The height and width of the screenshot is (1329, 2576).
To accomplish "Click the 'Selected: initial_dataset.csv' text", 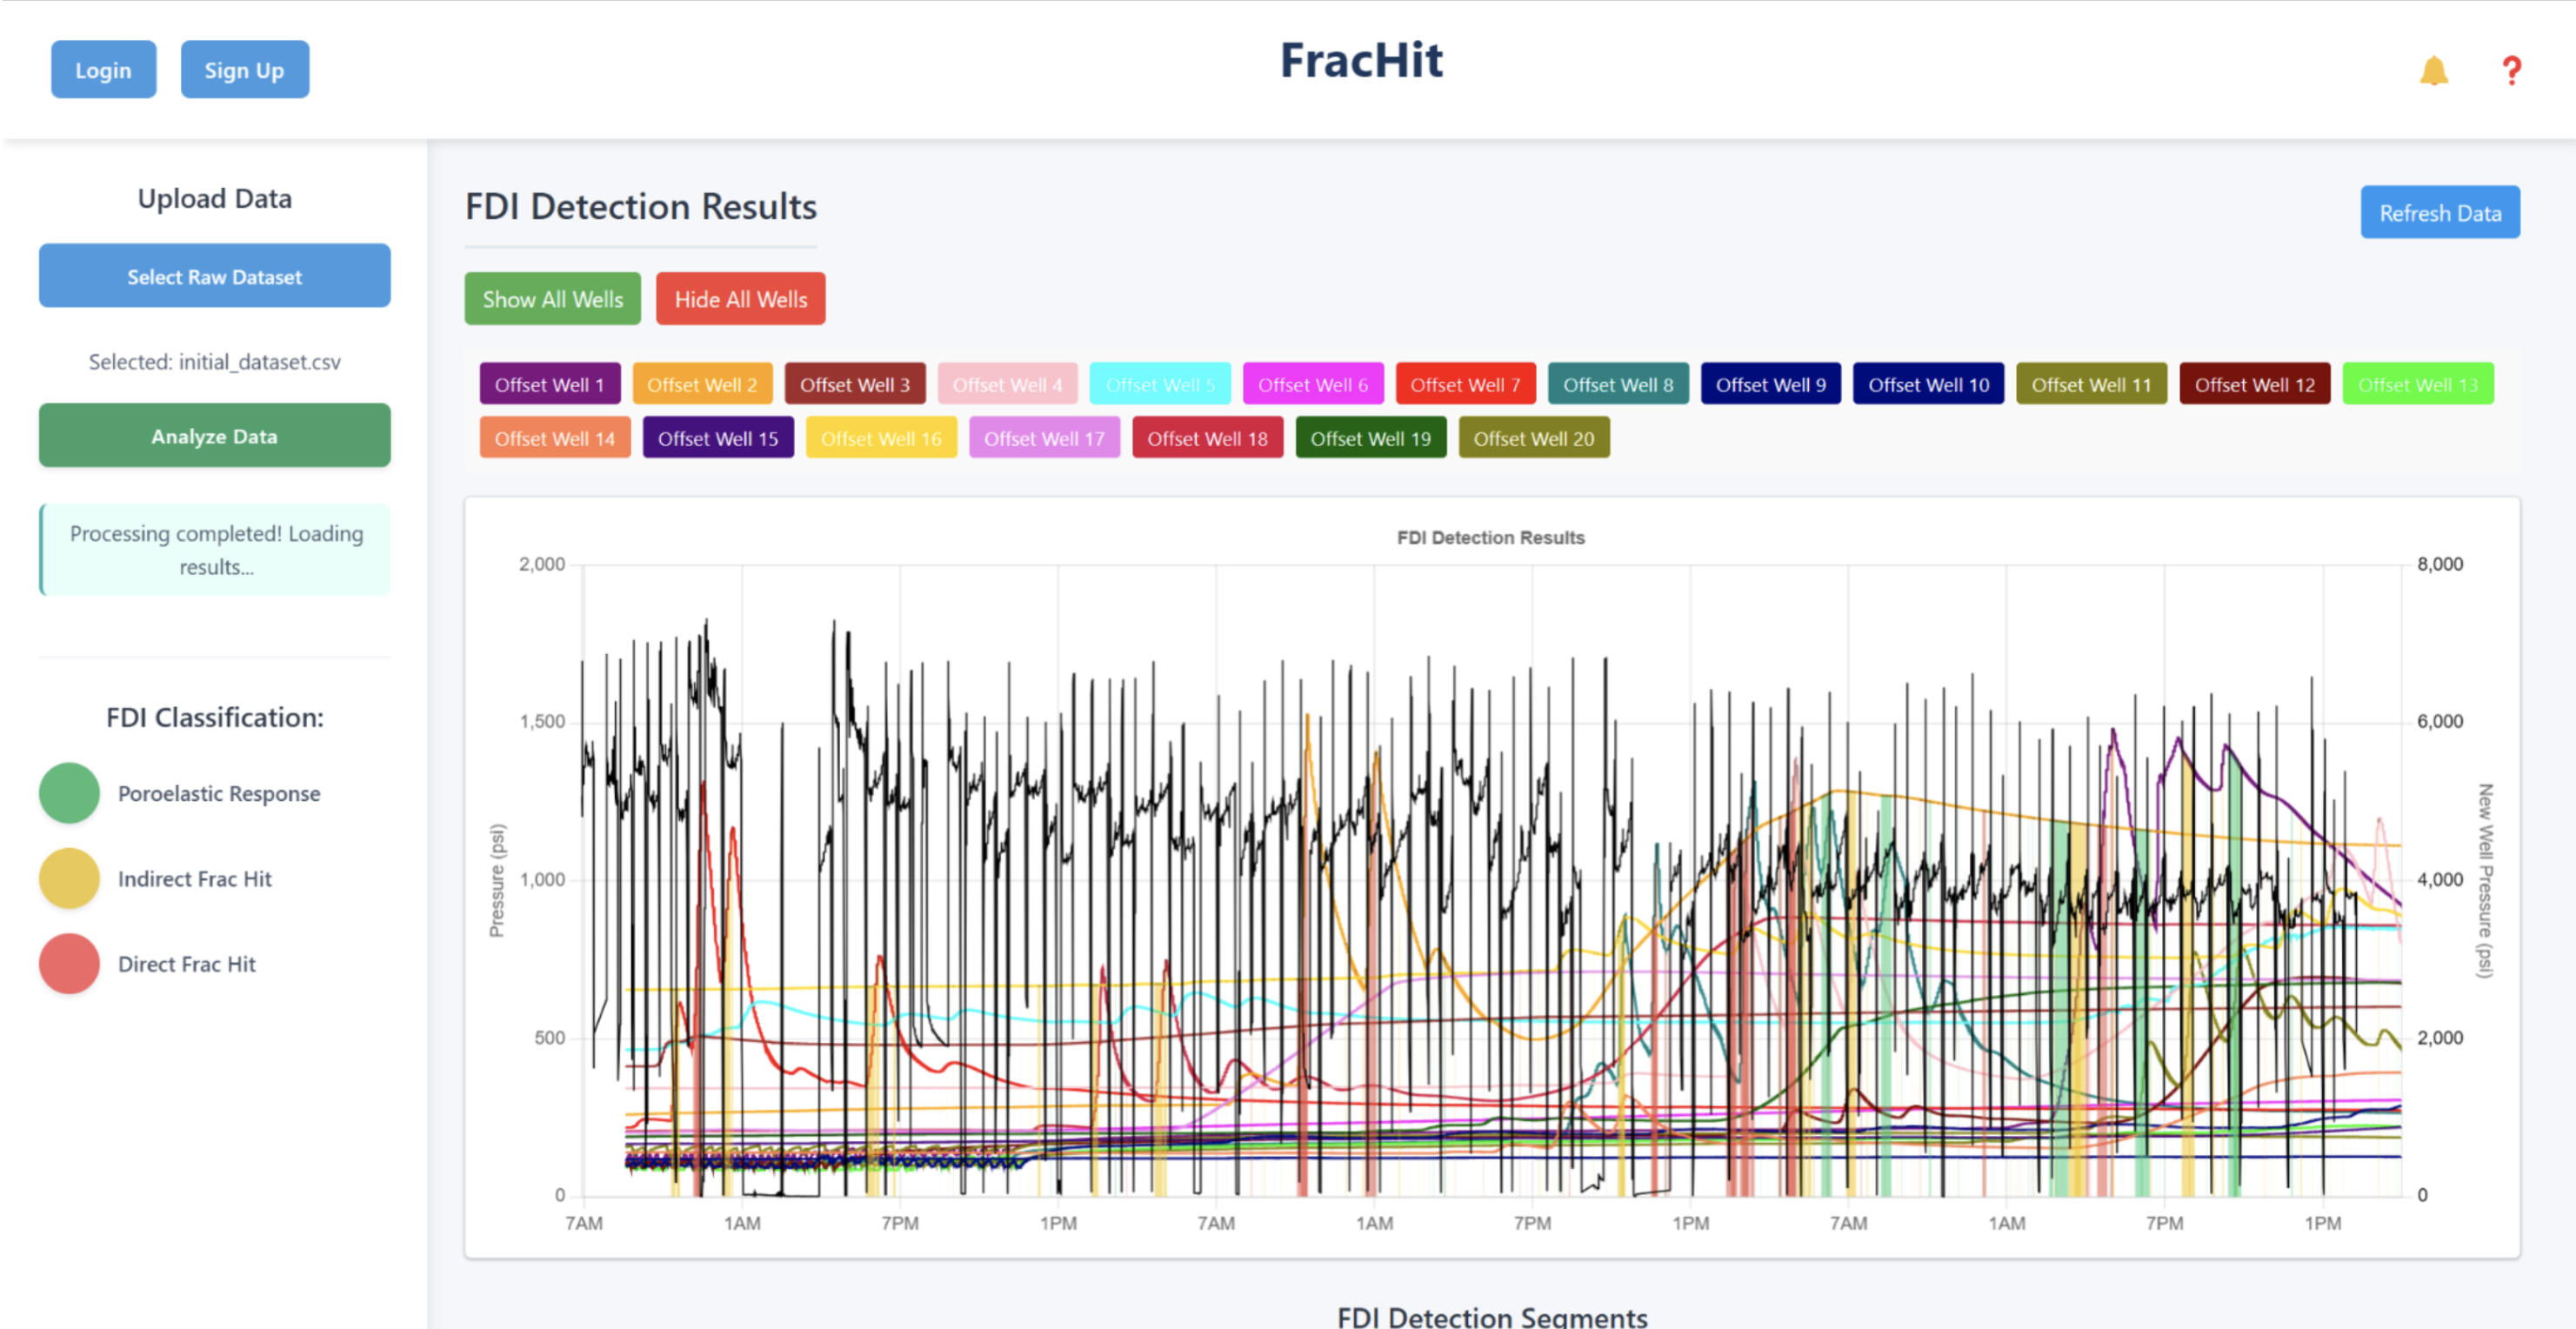I will coord(215,361).
